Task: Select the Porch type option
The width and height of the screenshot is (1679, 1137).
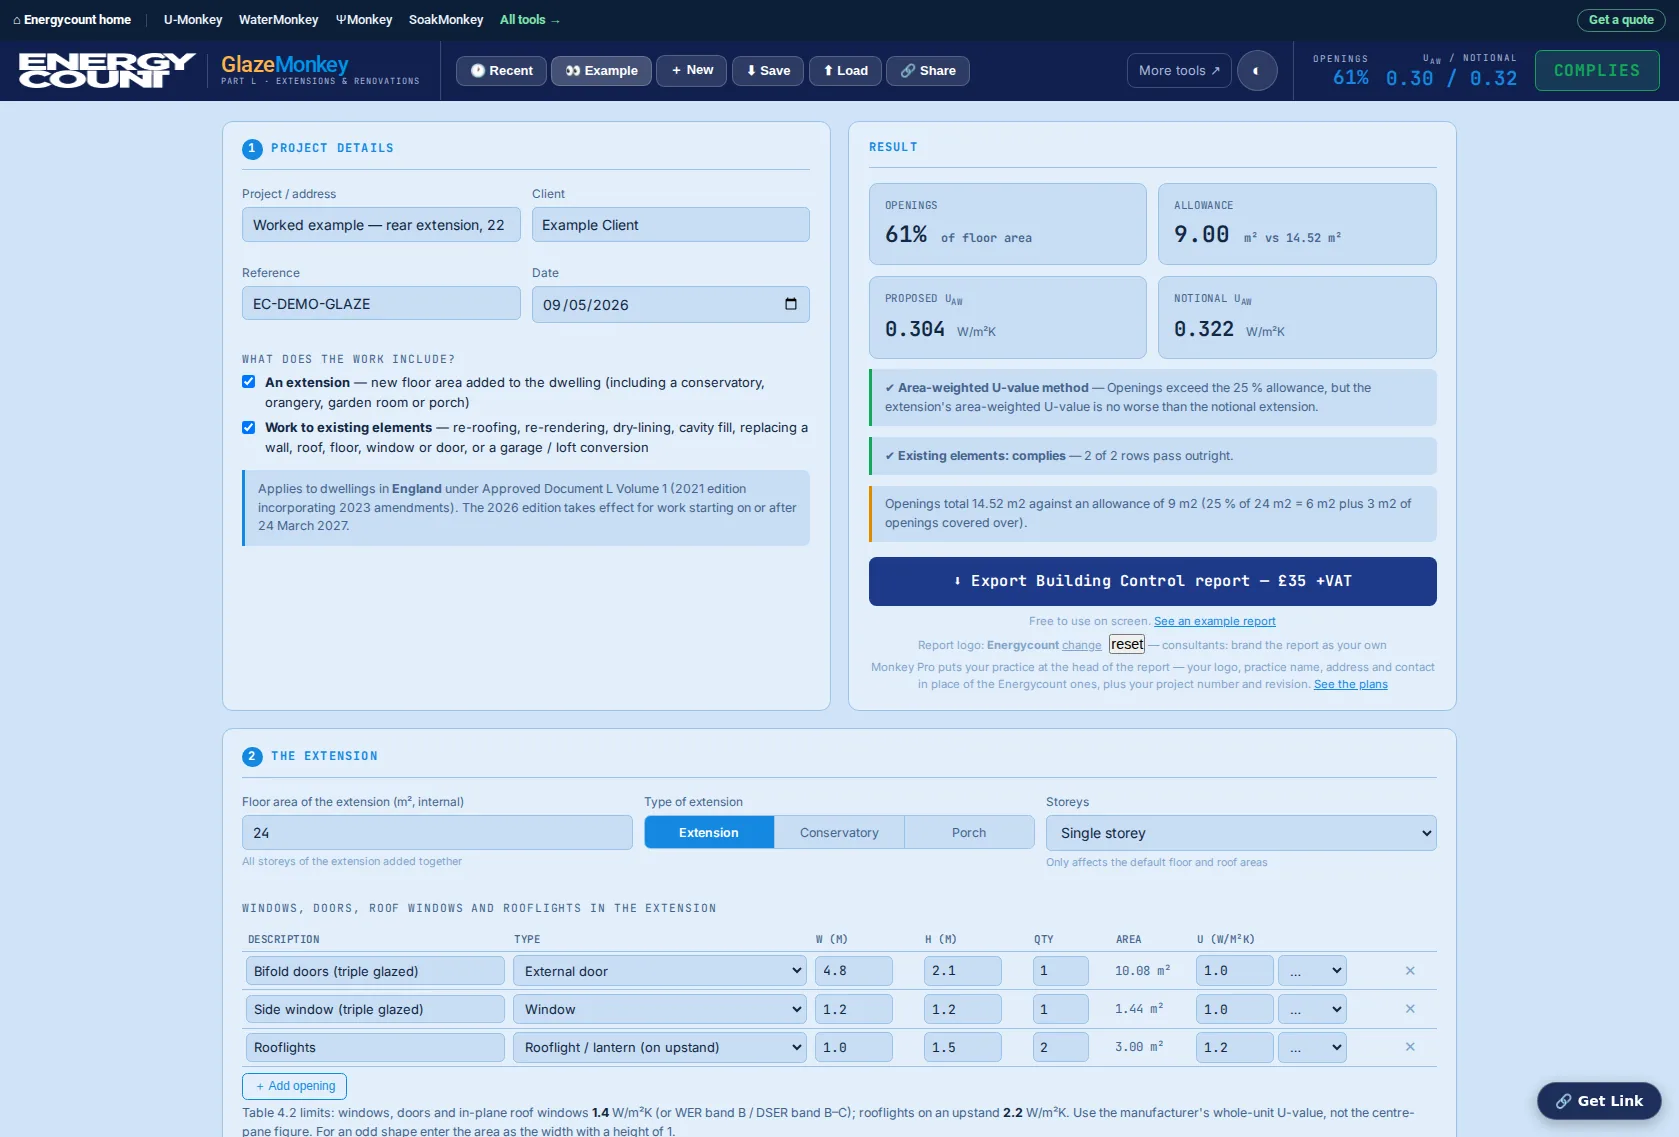Action: tap(969, 832)
